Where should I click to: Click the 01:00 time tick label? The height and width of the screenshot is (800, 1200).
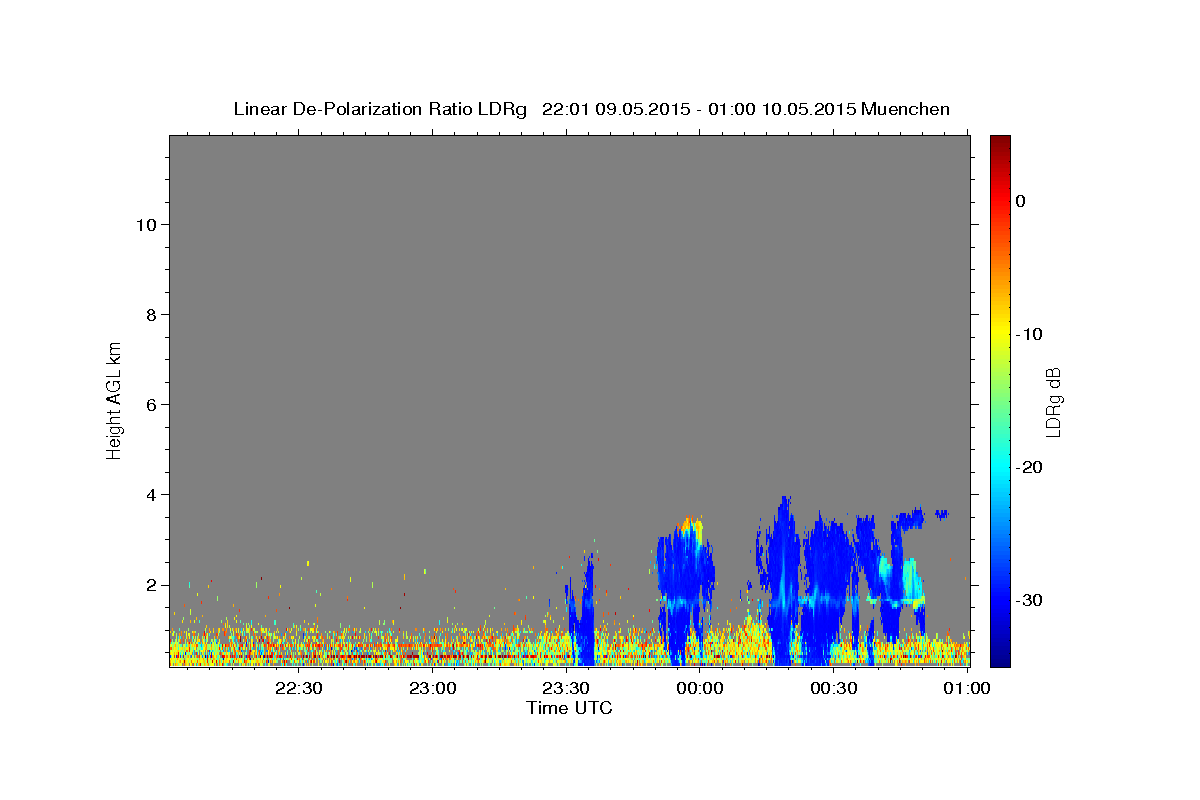click(967, 689)
